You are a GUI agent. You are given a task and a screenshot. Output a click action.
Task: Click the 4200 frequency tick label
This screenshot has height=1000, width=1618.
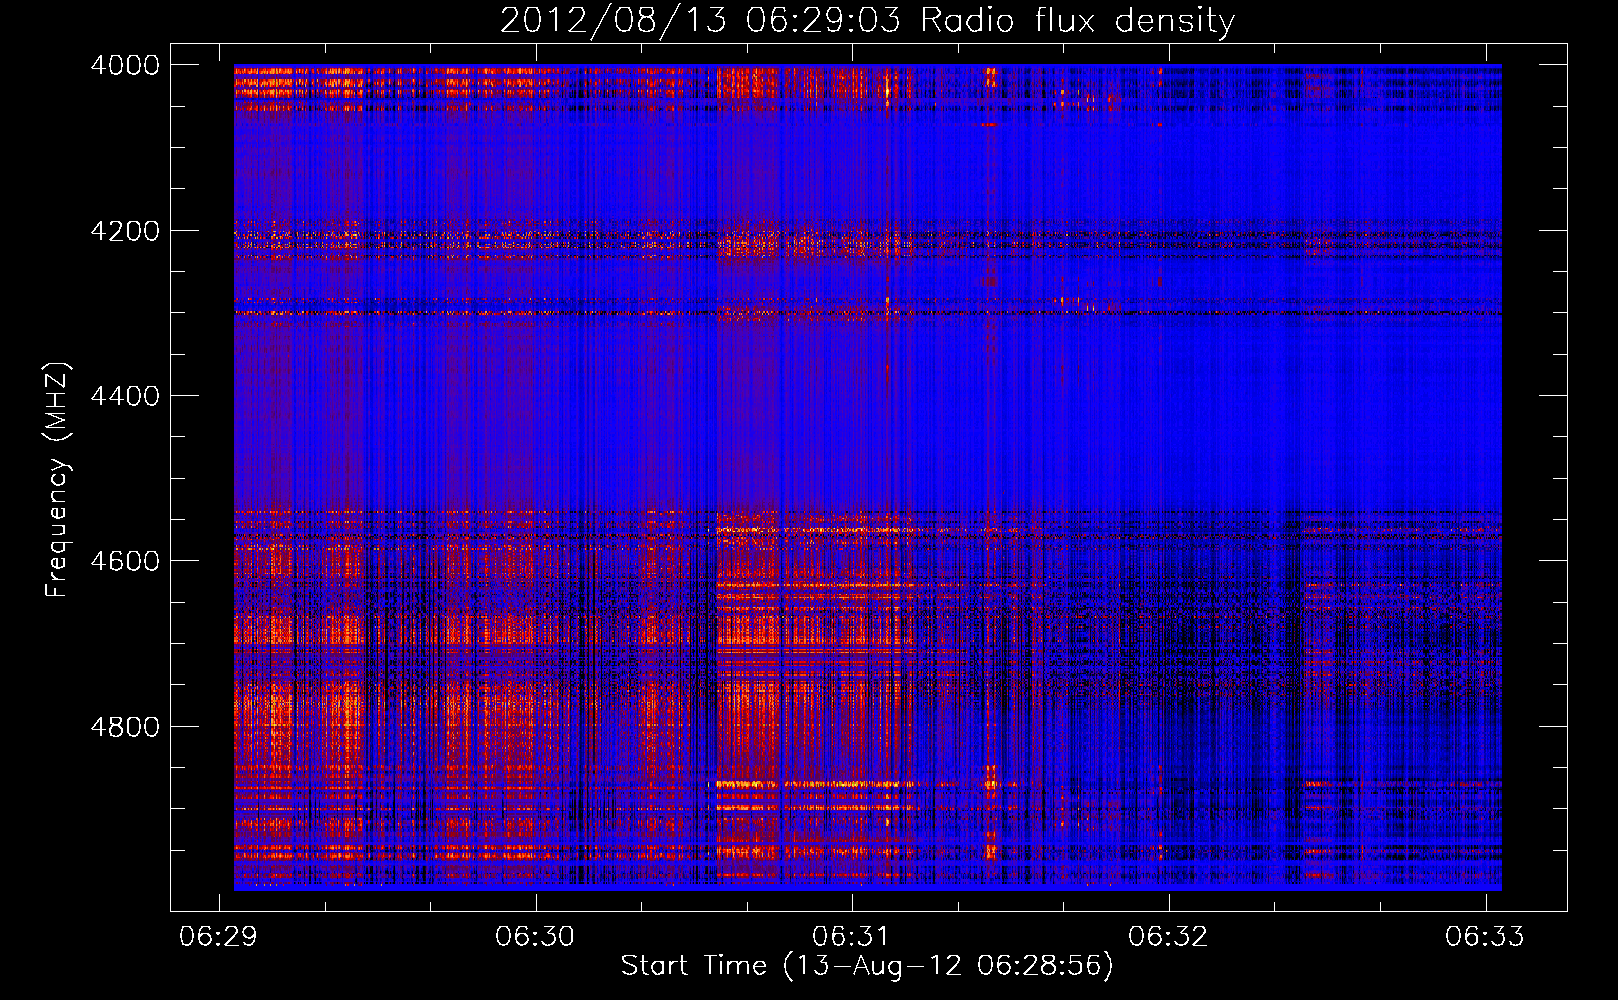pyautogui.click(x=125, y=231)
